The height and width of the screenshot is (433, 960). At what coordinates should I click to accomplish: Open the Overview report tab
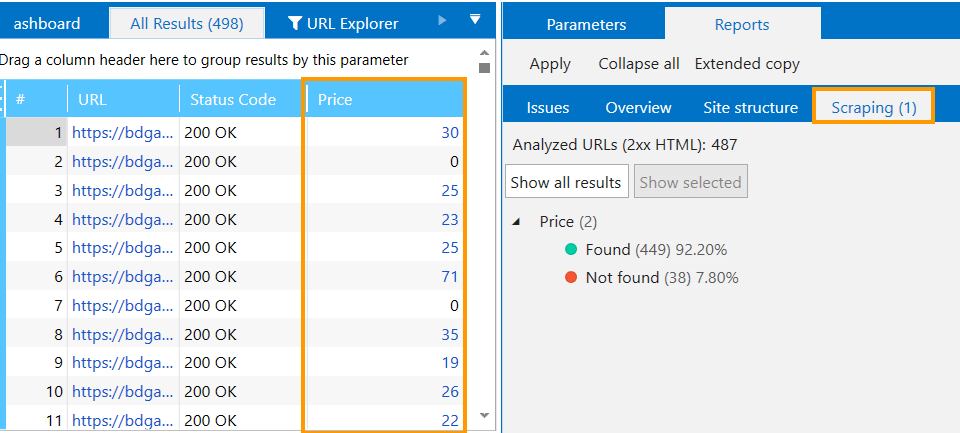(x=638, y=108)
